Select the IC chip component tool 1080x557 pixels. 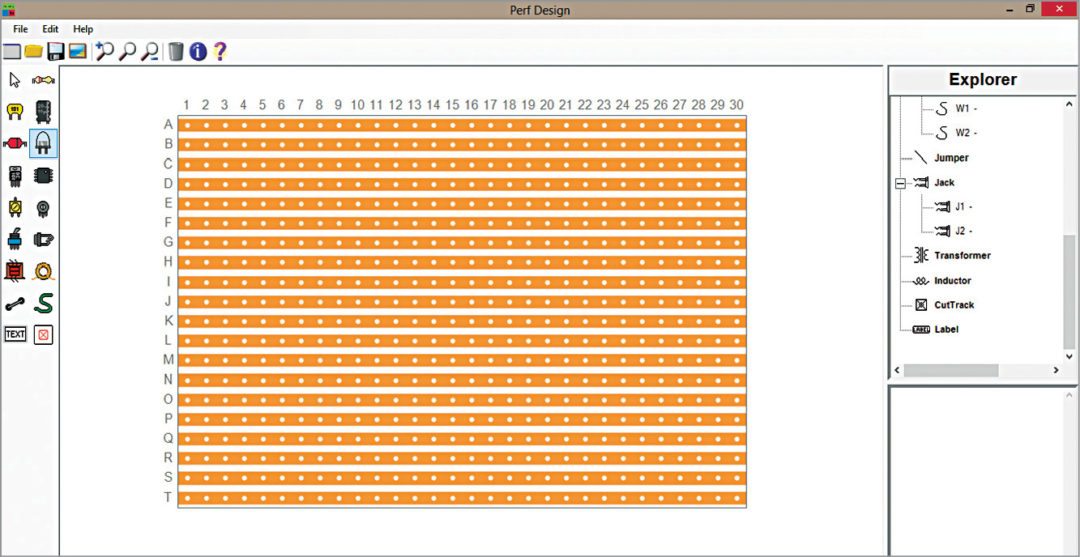[x=43, y=175]
